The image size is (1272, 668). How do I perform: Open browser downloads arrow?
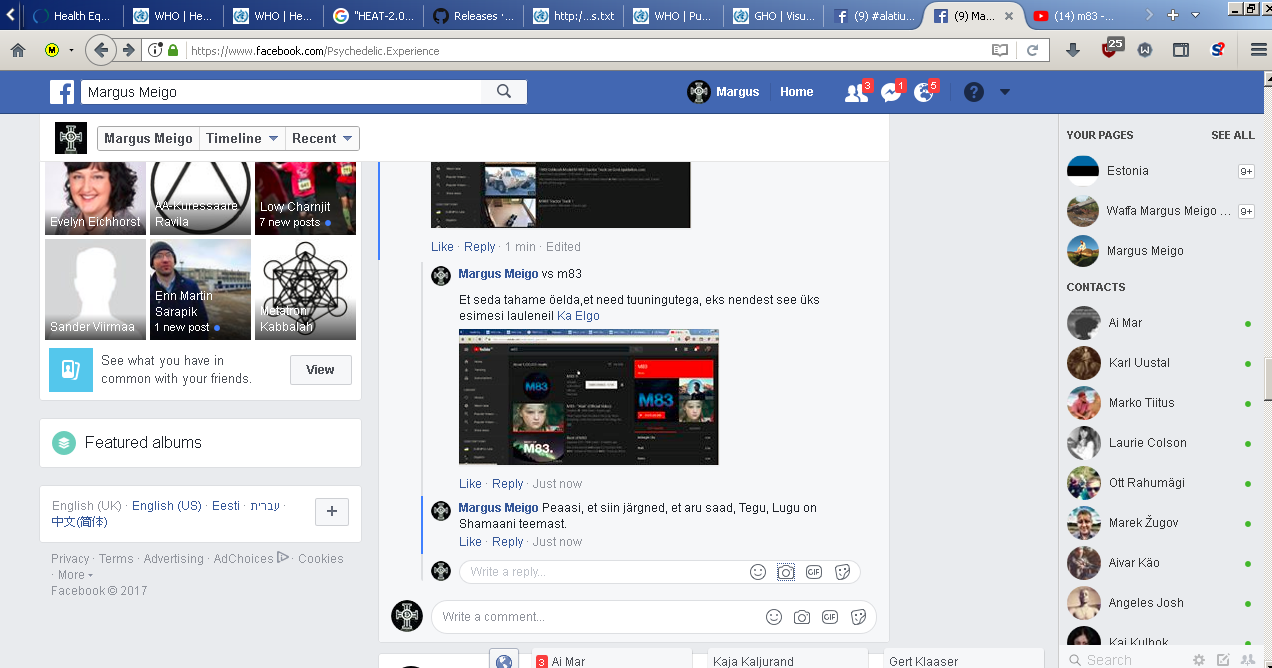(x=1073, y=50)
